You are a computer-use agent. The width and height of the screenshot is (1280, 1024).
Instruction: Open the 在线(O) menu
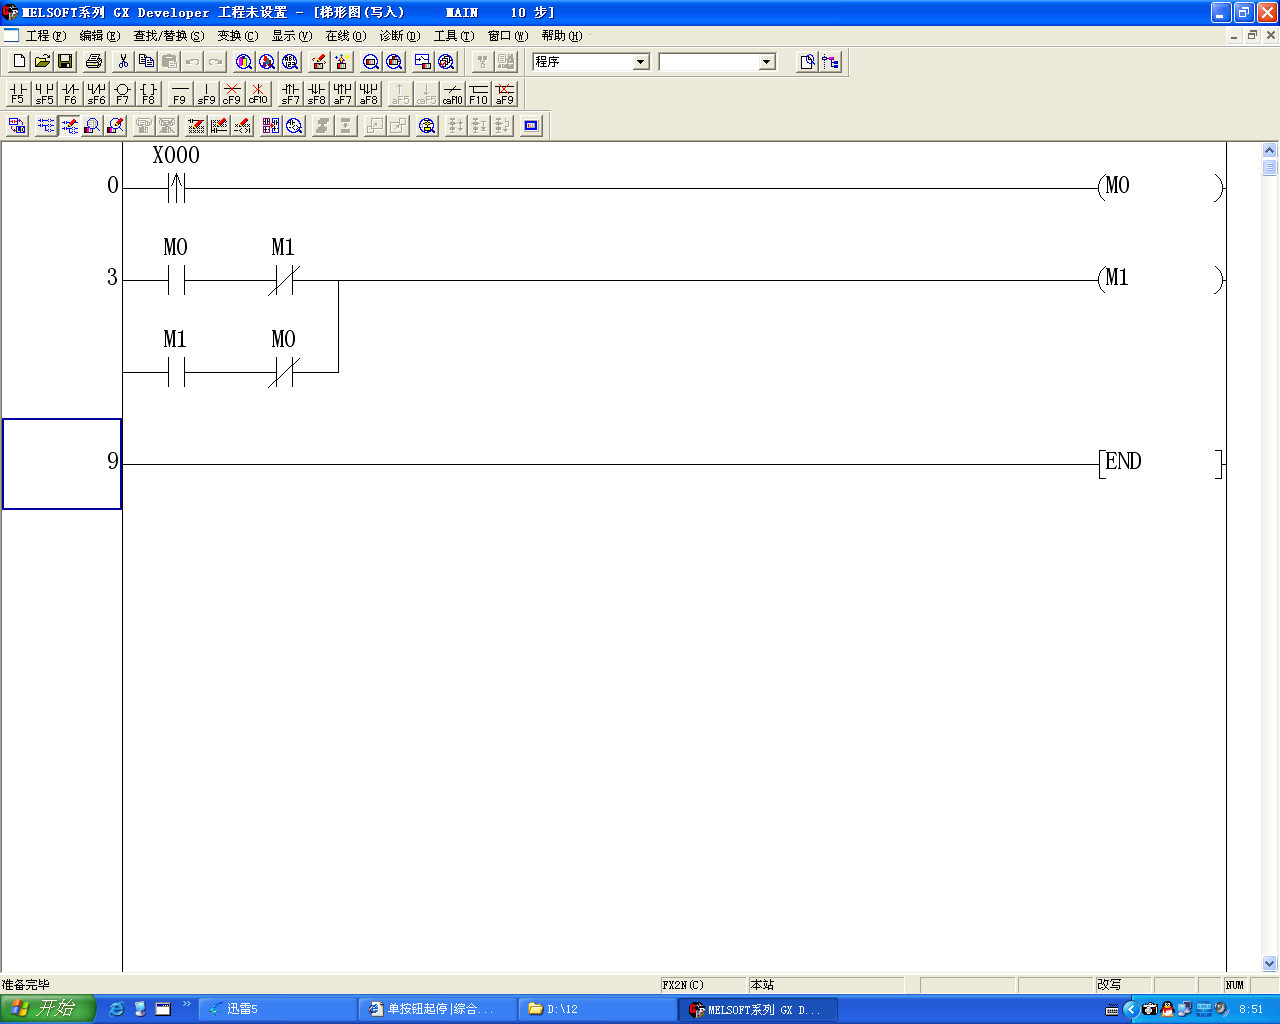click(345, 36)
